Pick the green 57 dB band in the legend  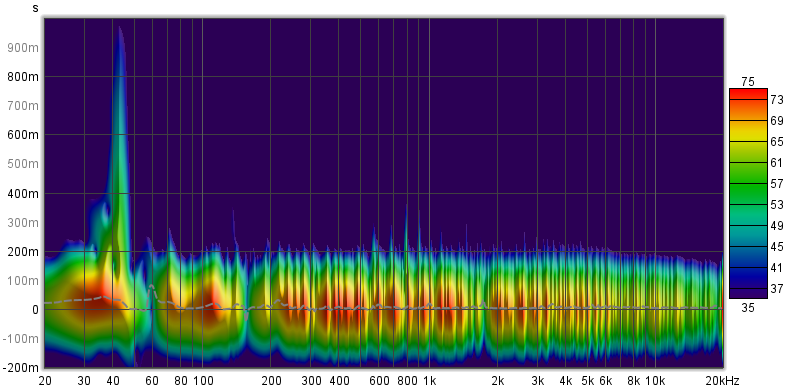748,183
